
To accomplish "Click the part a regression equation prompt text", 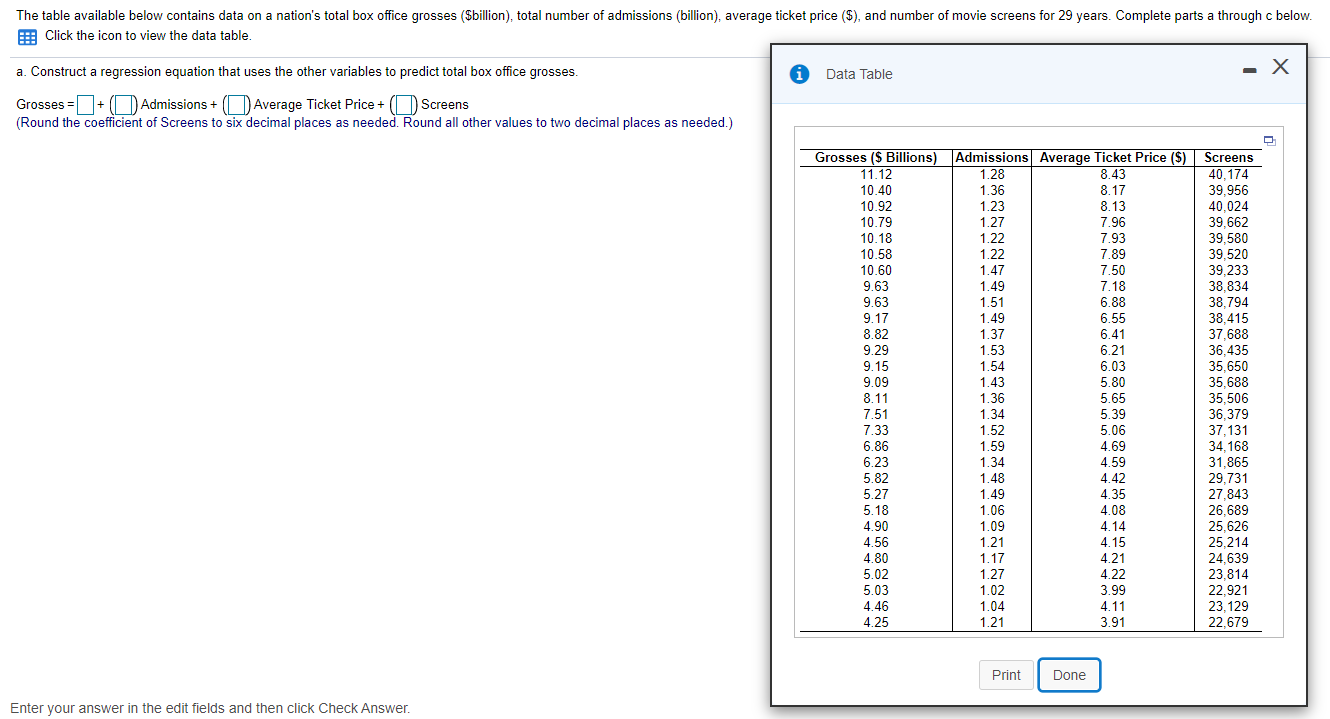I will pos(297,72).
